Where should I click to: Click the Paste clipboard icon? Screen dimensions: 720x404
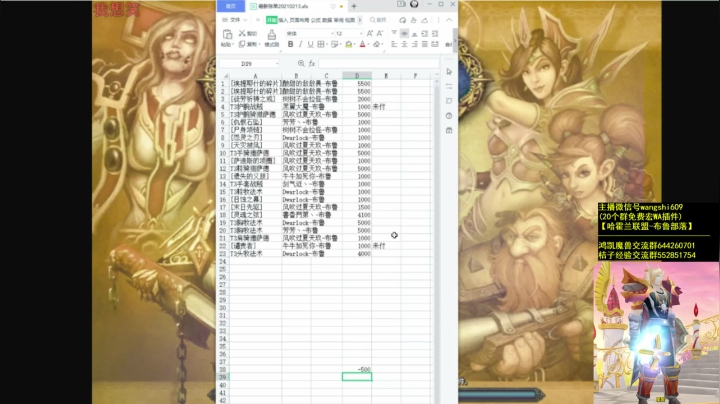[227, 34]
